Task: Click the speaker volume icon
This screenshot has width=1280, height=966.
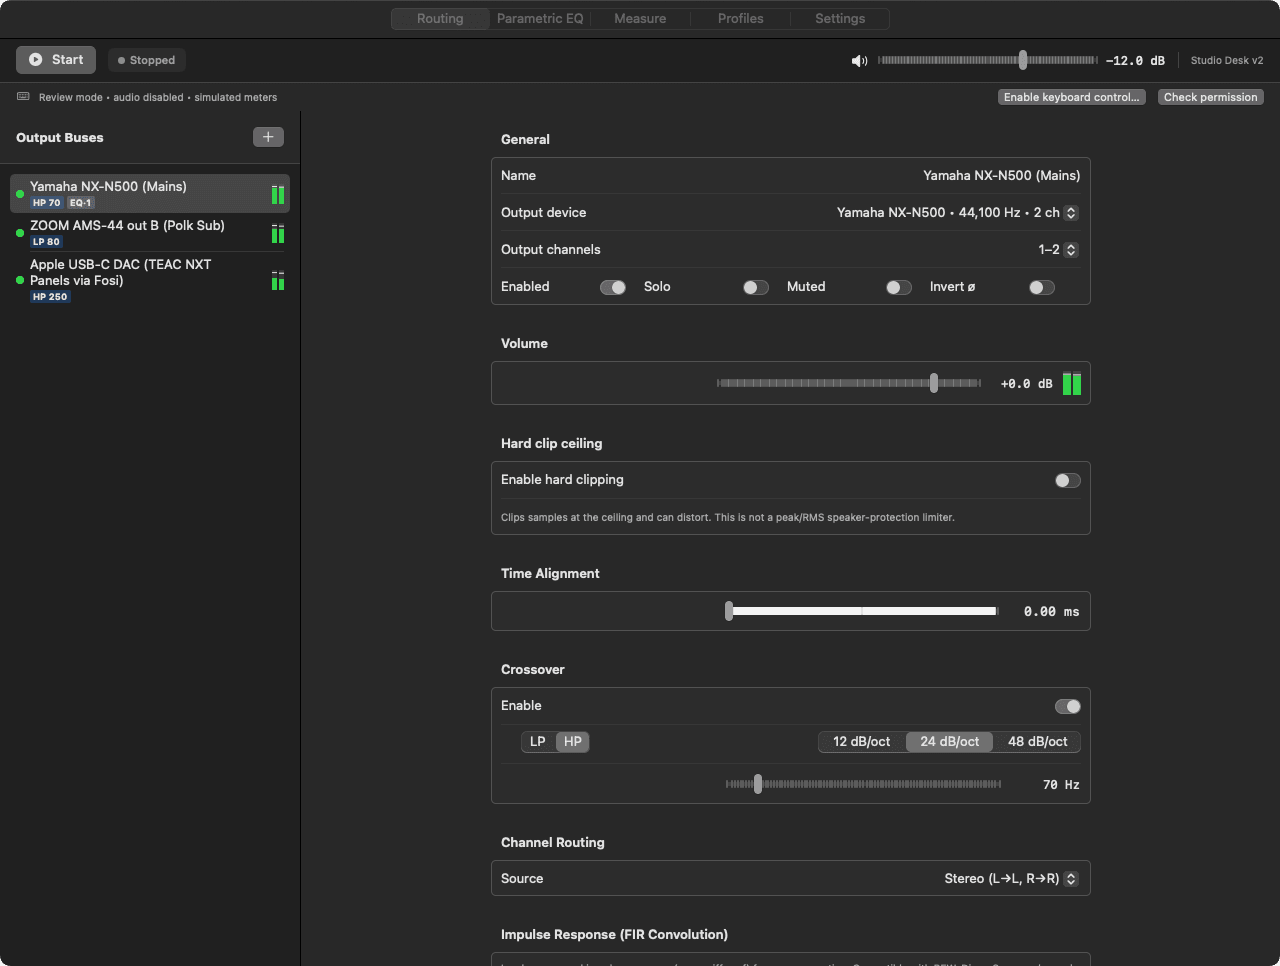Action: 859,61
